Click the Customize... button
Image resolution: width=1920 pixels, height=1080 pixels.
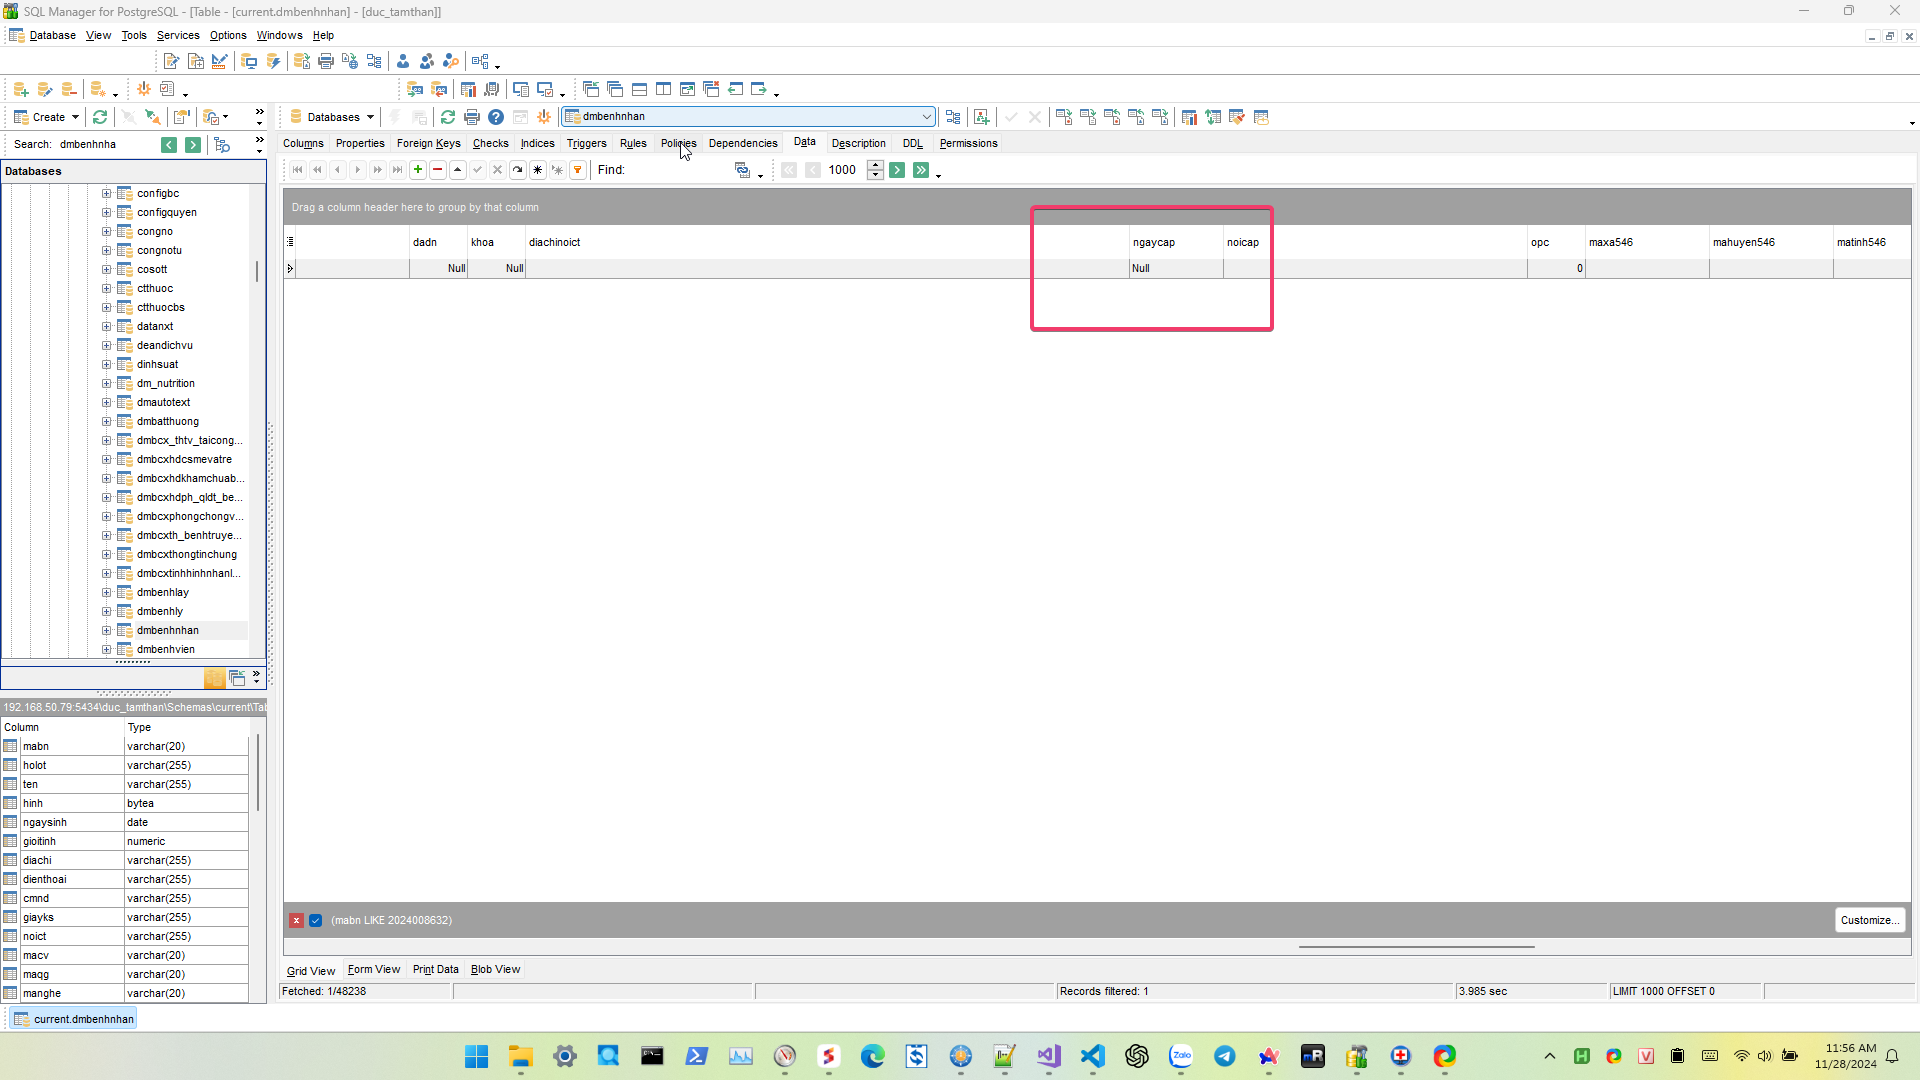tap(1869, 920)
